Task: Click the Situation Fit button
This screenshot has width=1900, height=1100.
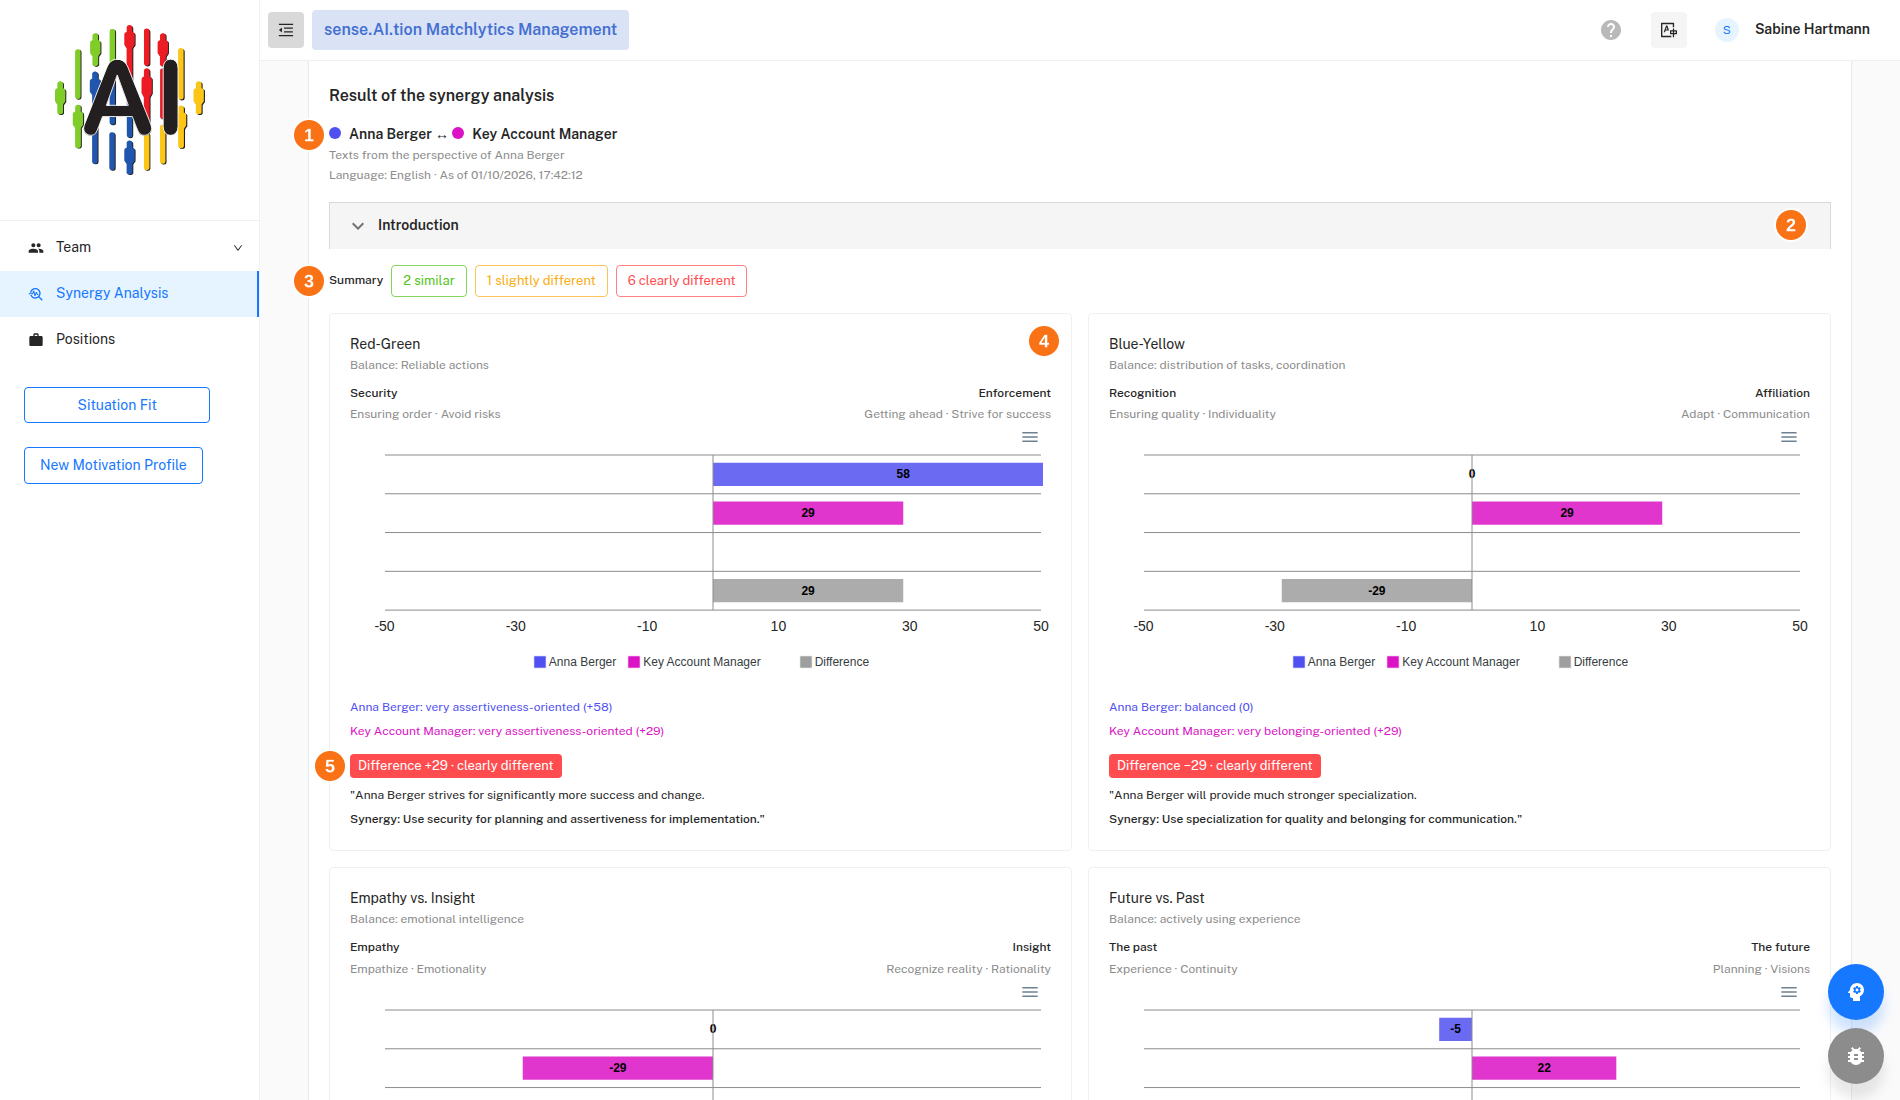Action: click(x=117, y=405)
